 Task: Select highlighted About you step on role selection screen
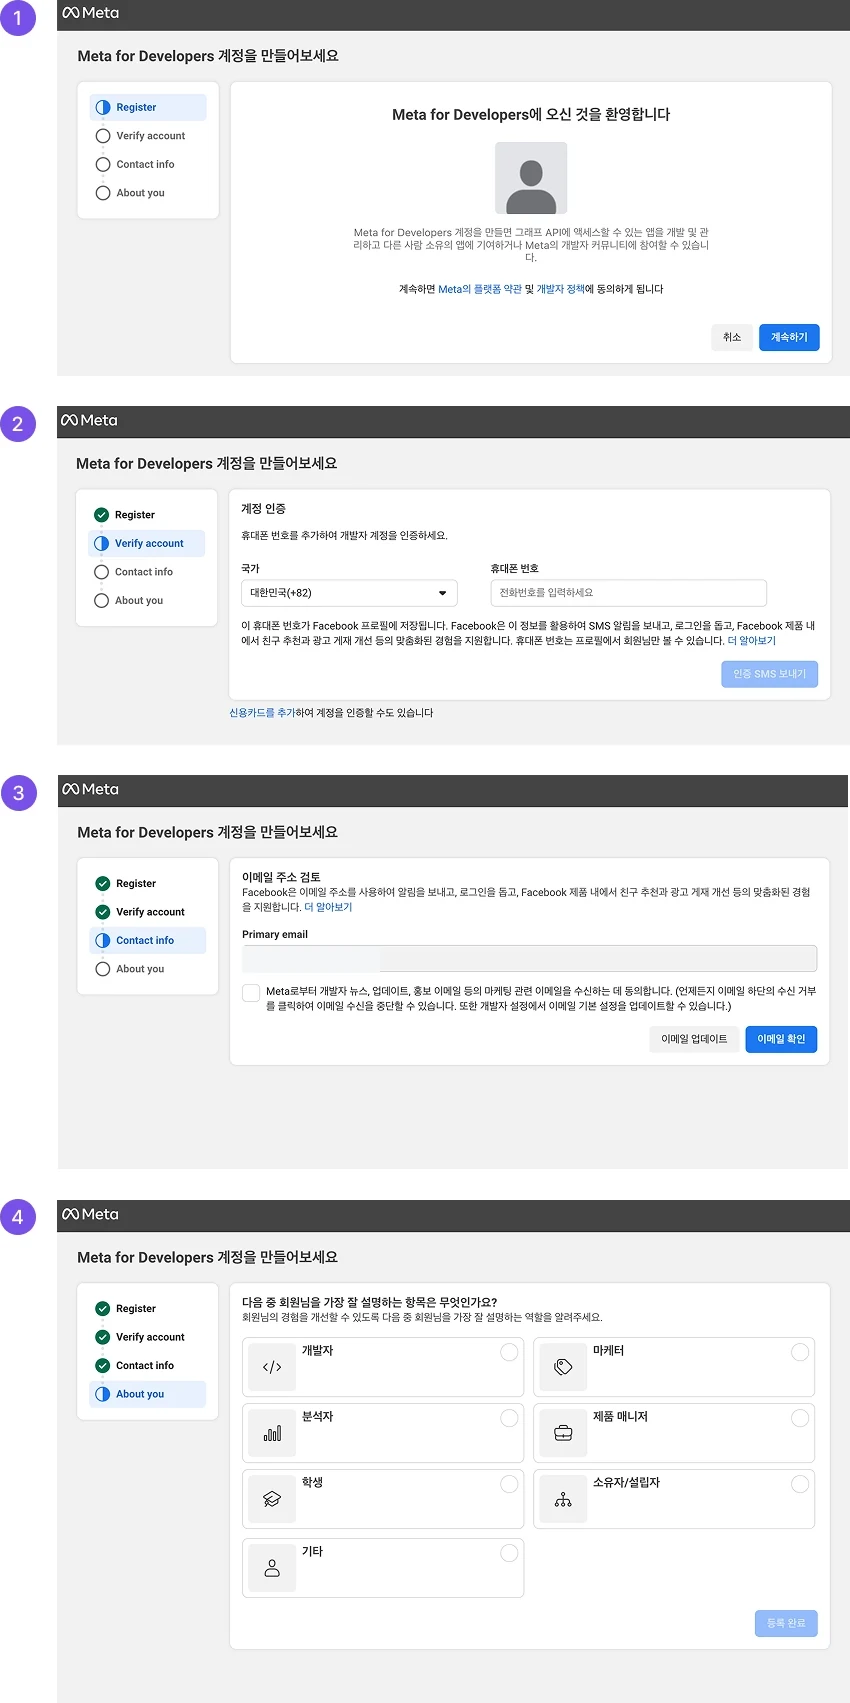pos(148,1394)
